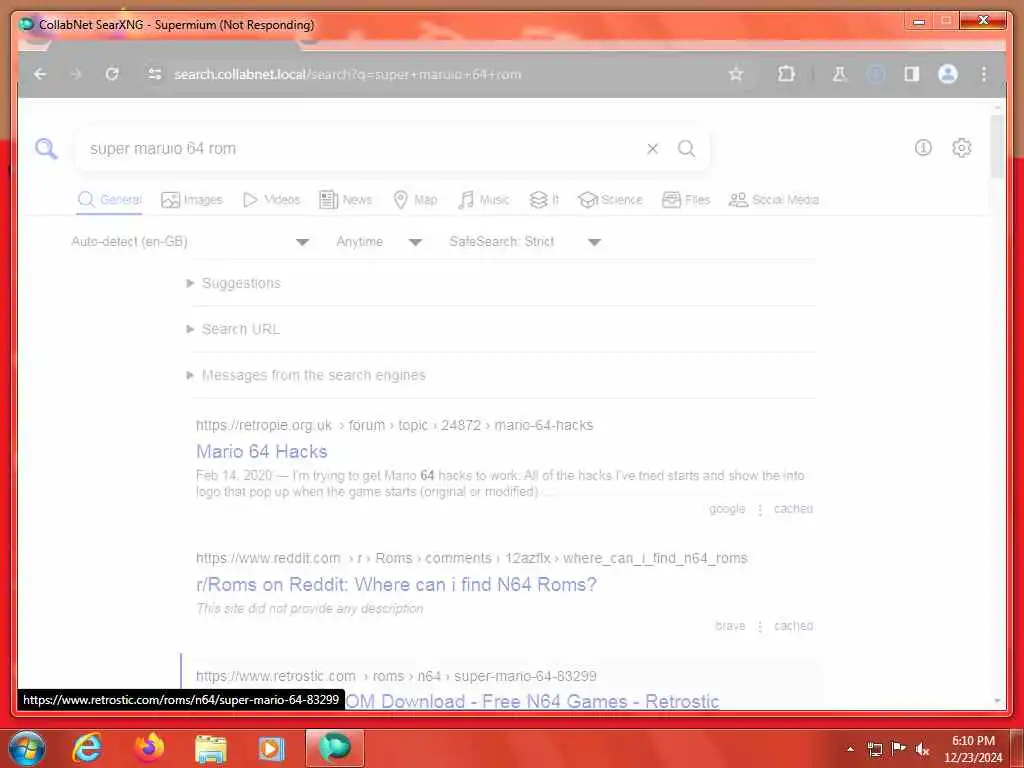Open the About info icon
Screen dimensions: 1024x768
923,148
